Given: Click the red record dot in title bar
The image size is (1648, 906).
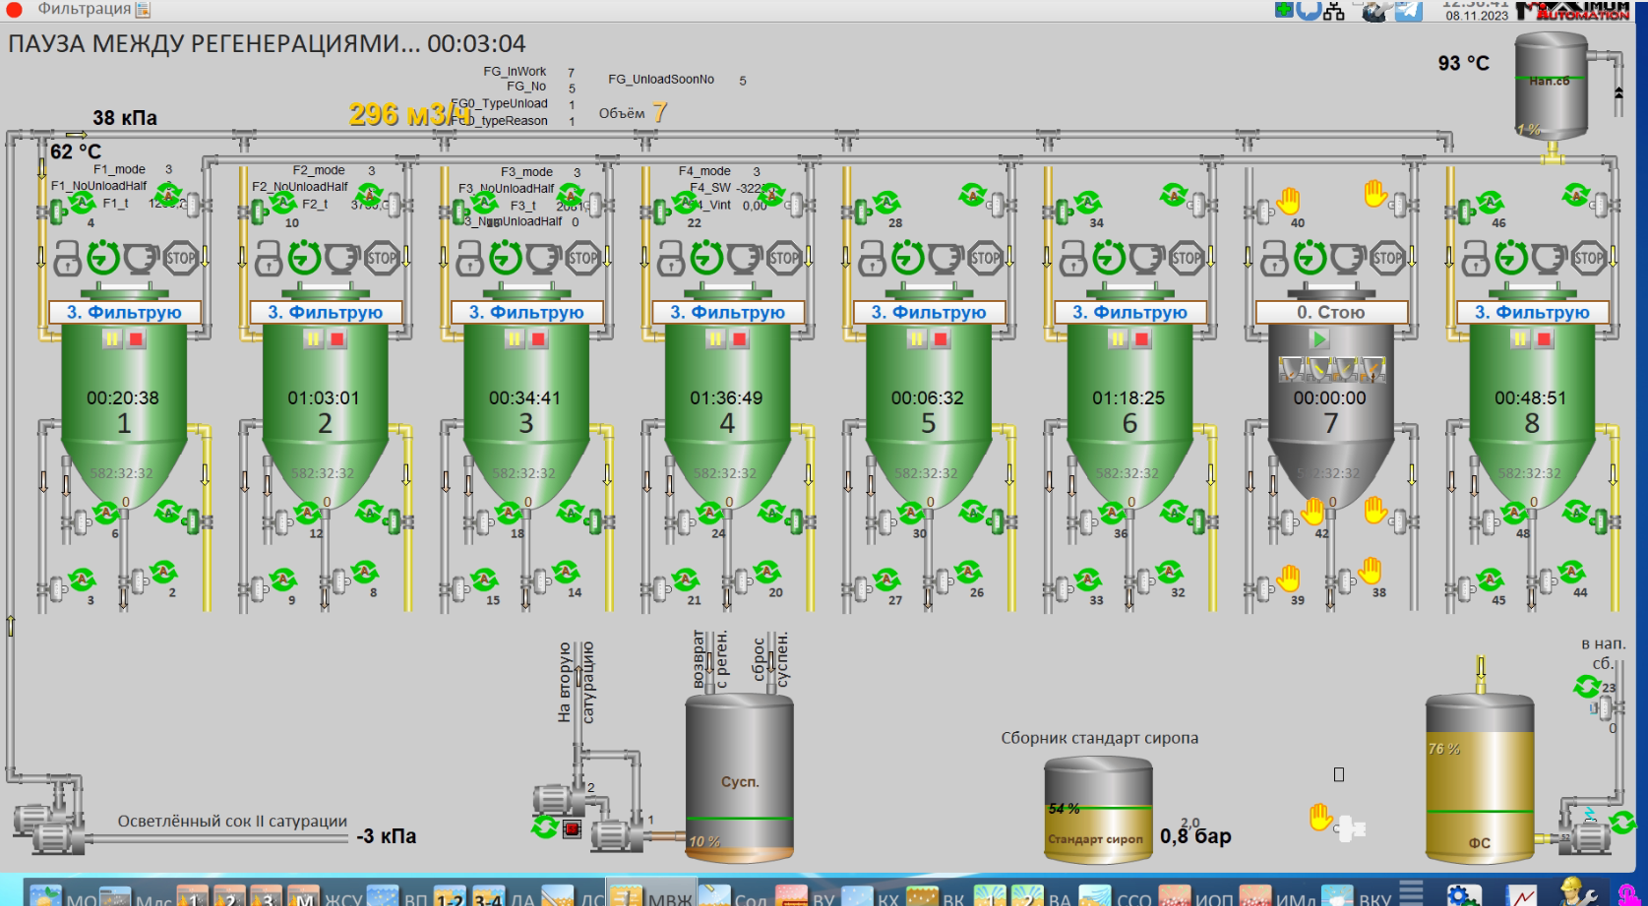Looking at the screenshot, I should click(x=14, y=9).
